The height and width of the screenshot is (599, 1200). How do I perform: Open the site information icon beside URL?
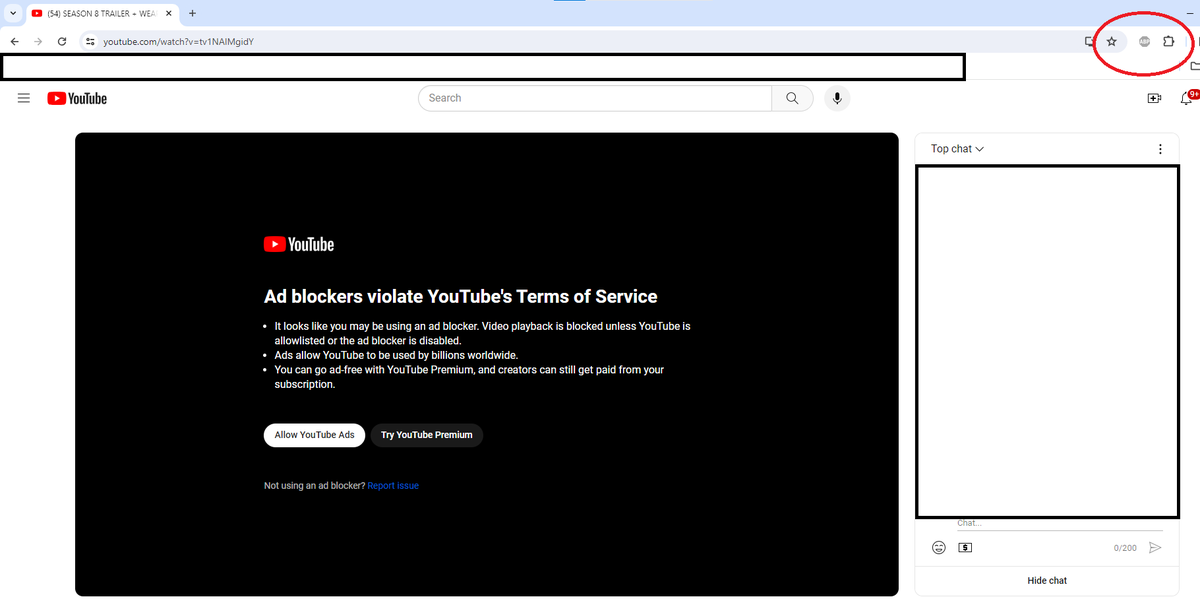pyautogui.click(x=89, y=41)
